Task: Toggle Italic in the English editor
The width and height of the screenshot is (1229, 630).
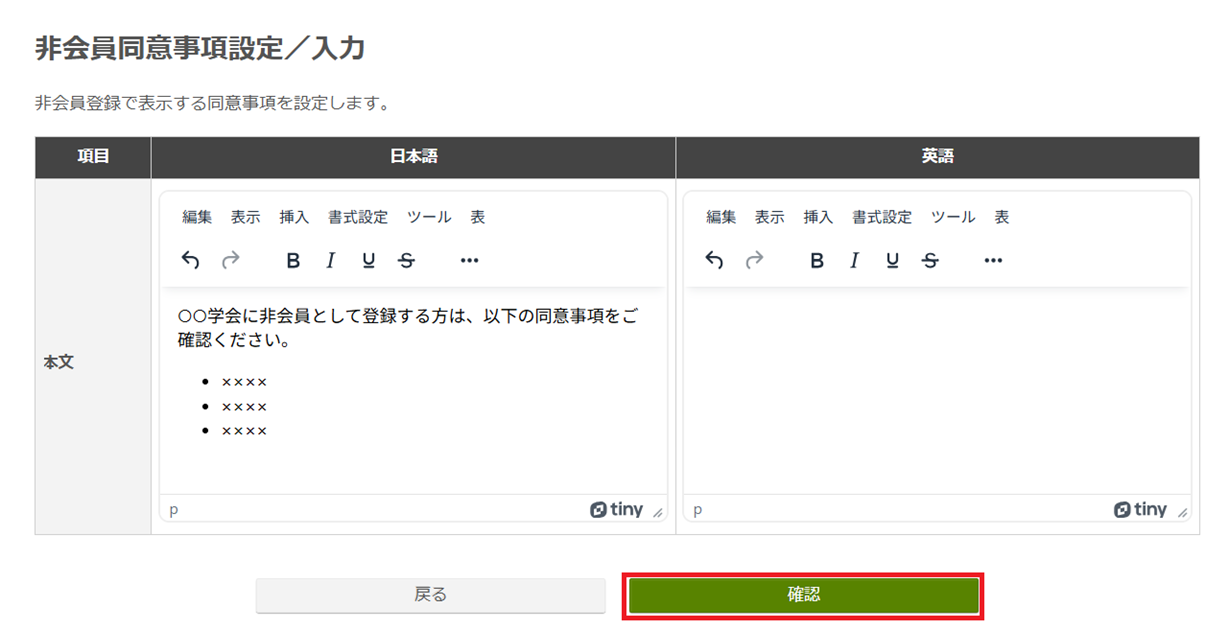Action: [x=854, y=261]
